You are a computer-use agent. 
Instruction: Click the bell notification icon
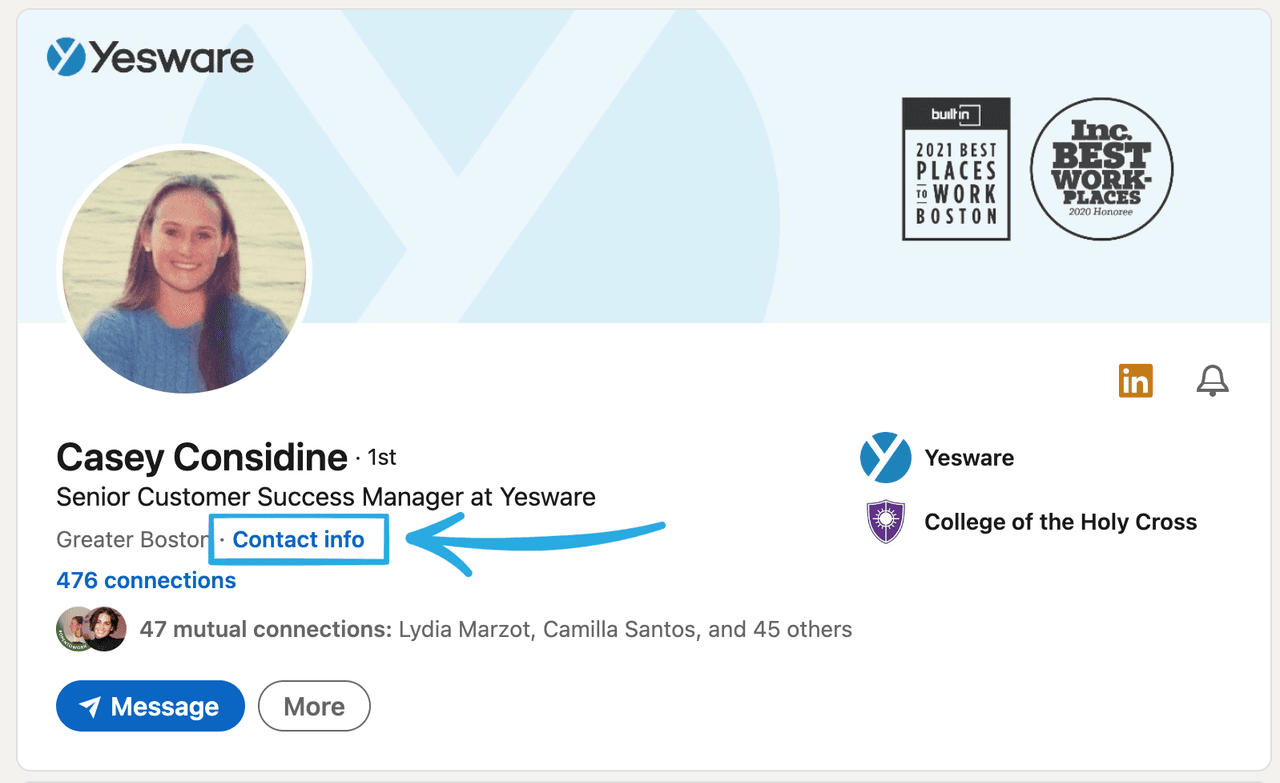pyautogui.click(x=1212, y=380)
